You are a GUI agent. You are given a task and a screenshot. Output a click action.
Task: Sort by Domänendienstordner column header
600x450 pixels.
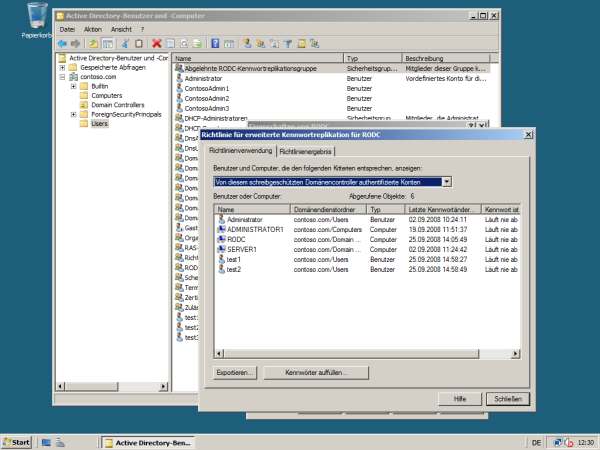coord(328,209)
